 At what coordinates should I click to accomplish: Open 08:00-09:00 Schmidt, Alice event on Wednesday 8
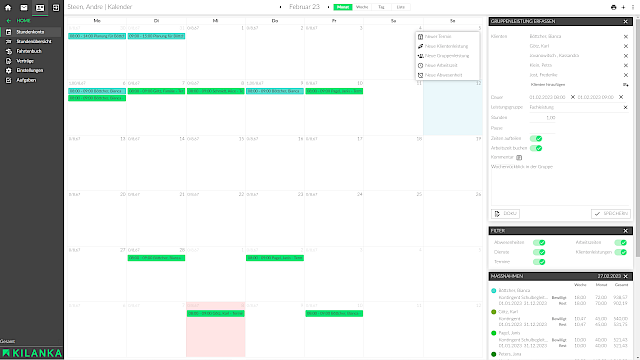pyautogui.click(x=216, y=91)
